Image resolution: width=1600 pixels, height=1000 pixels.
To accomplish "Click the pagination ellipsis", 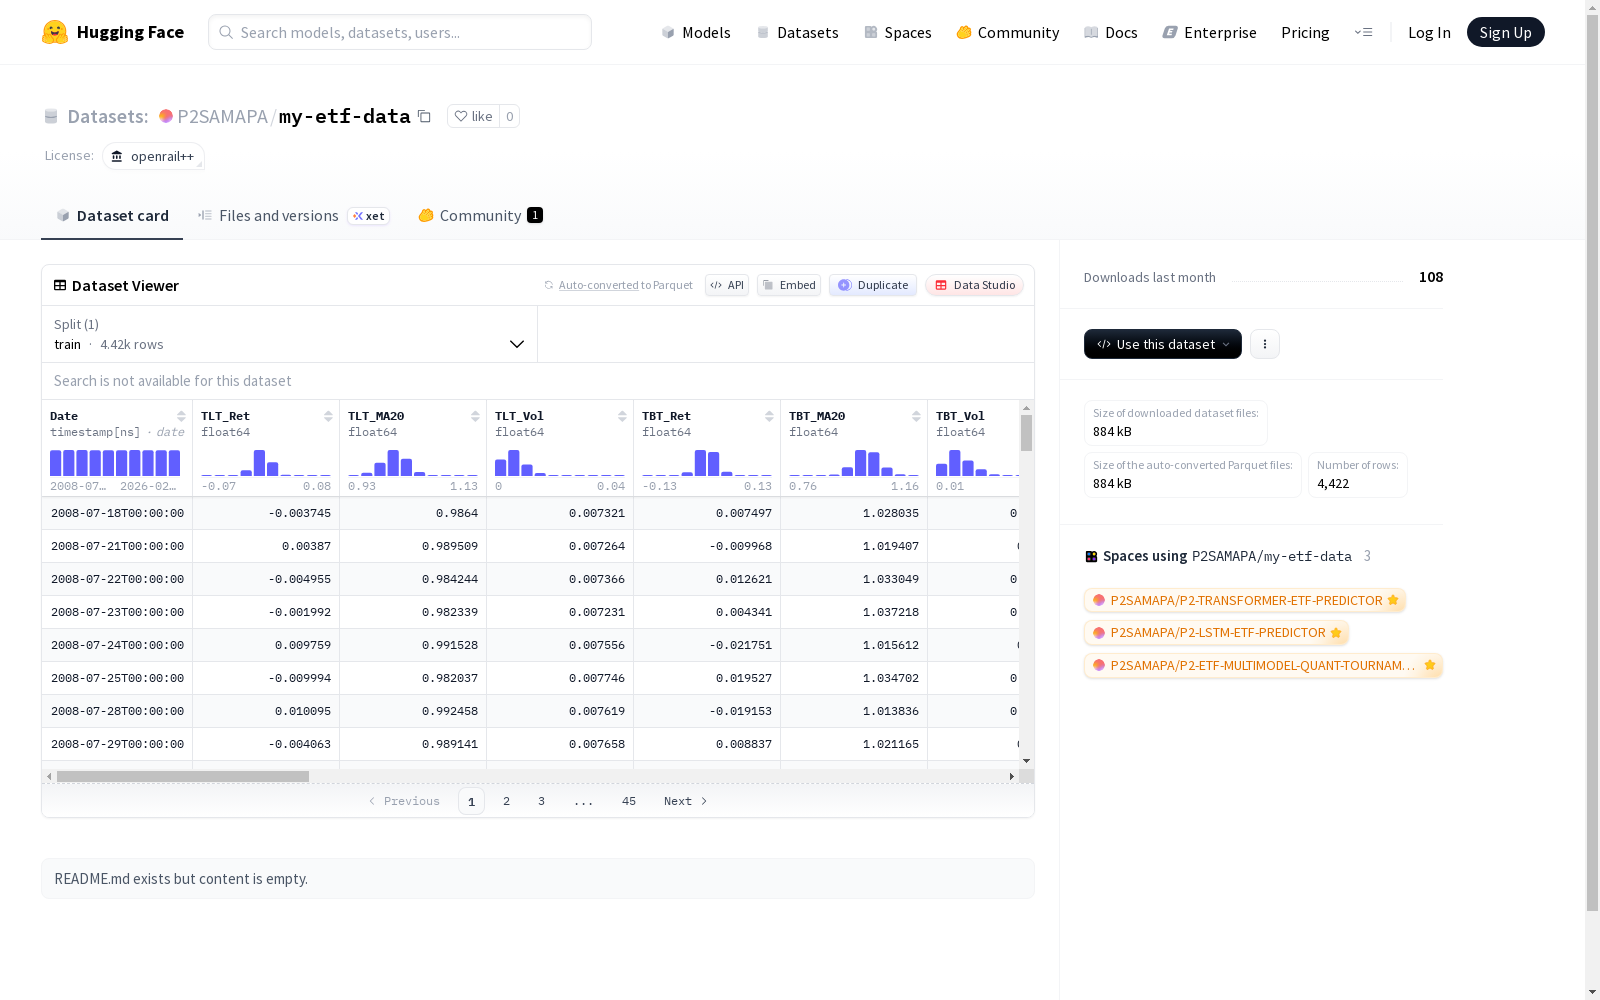I will click(584, 801).
